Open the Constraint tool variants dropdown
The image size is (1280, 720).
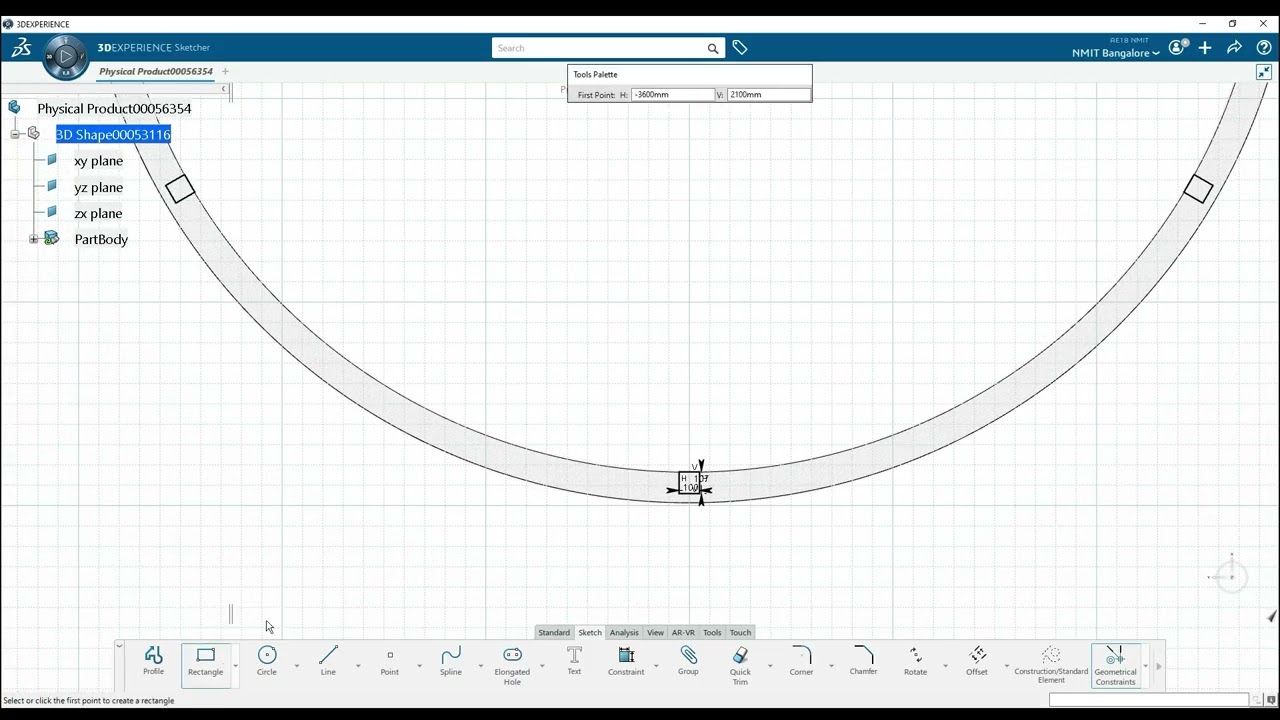coord(656,666)
